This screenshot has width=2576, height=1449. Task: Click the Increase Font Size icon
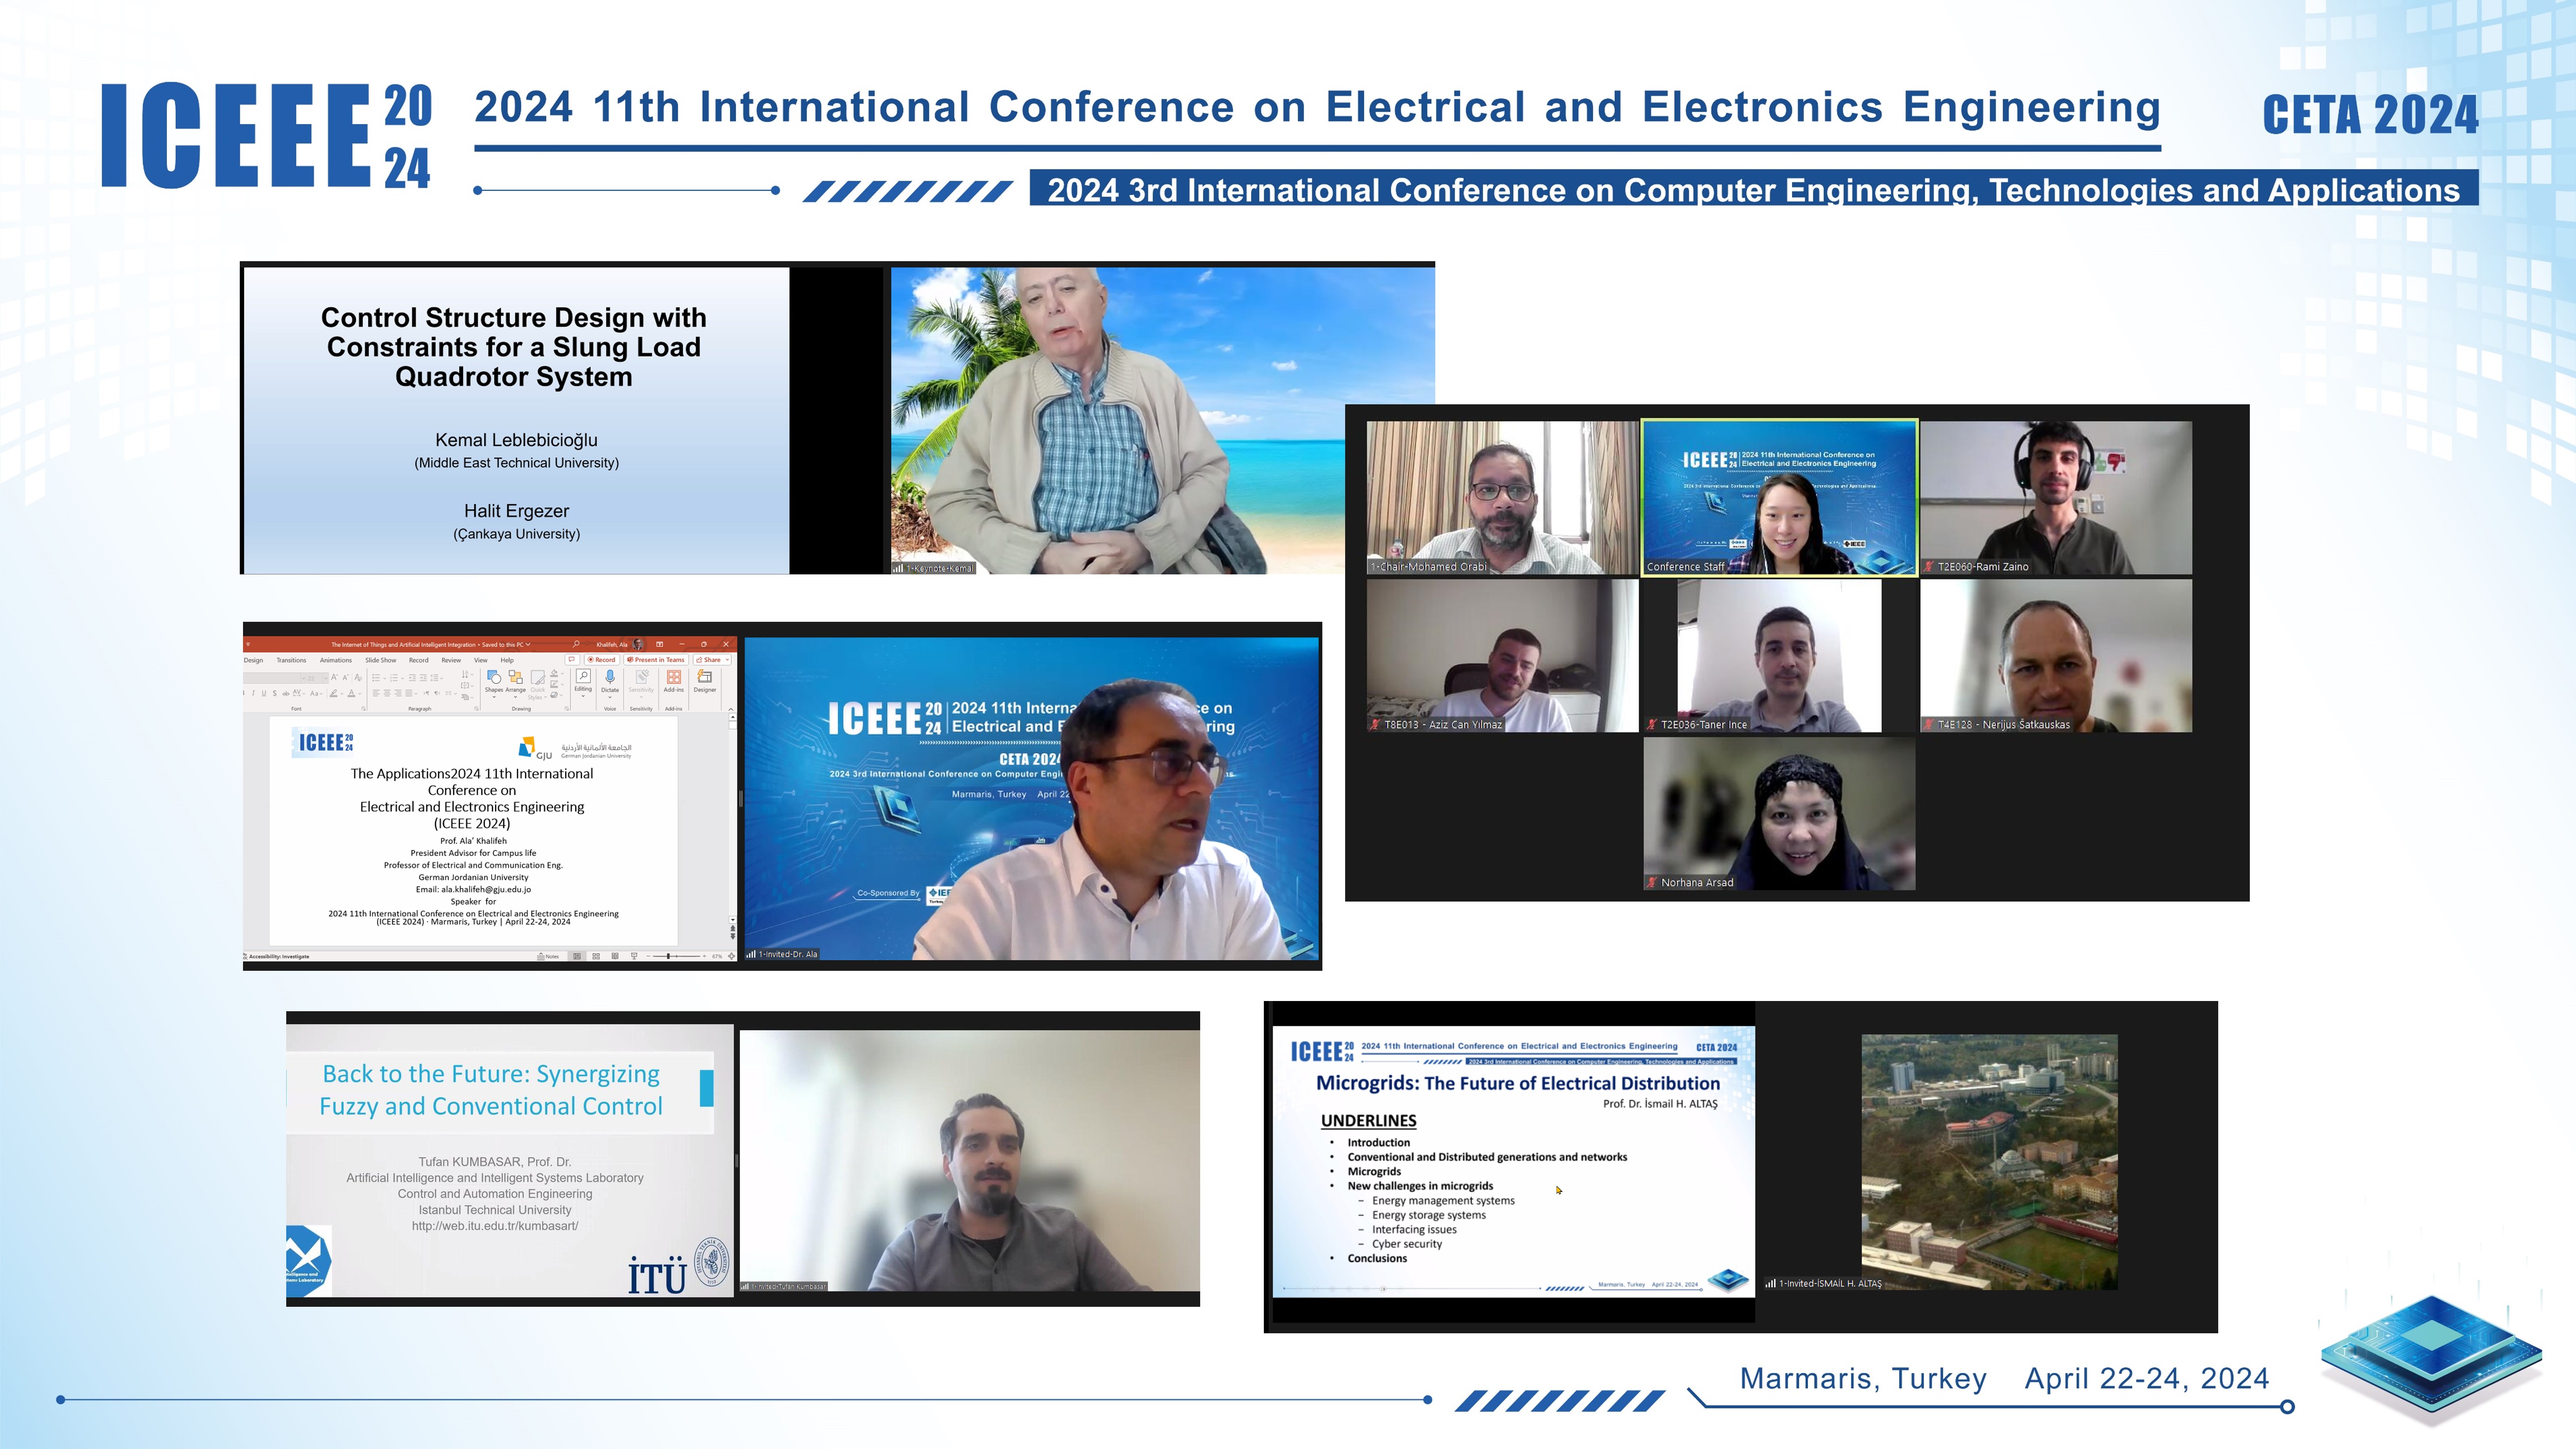(334, 678)
